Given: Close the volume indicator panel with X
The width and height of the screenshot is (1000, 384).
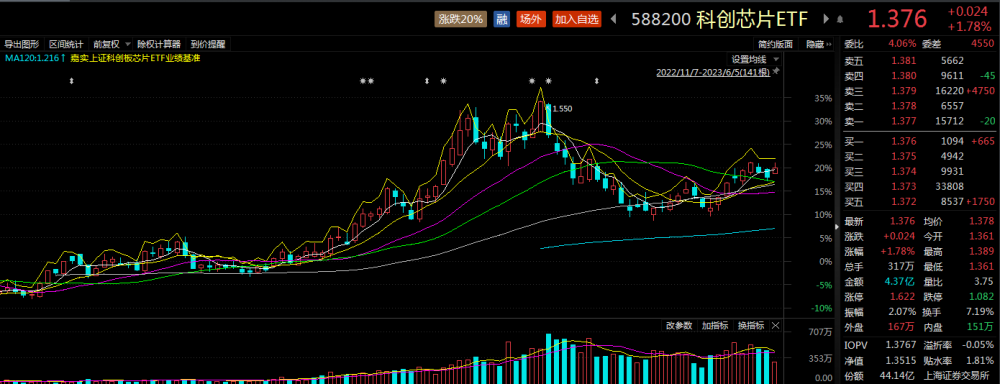Looking at the screenshot, I should [x=775, y=325].
